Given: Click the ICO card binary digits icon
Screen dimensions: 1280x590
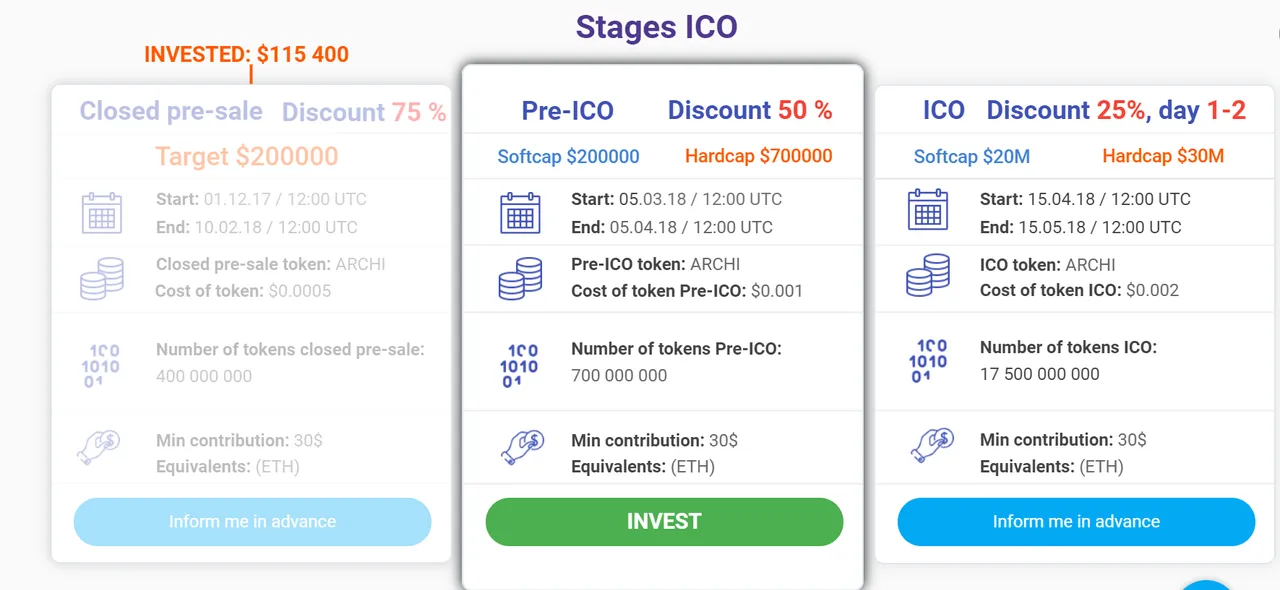Looking at the screenshot, I should [x=928, y=361].
